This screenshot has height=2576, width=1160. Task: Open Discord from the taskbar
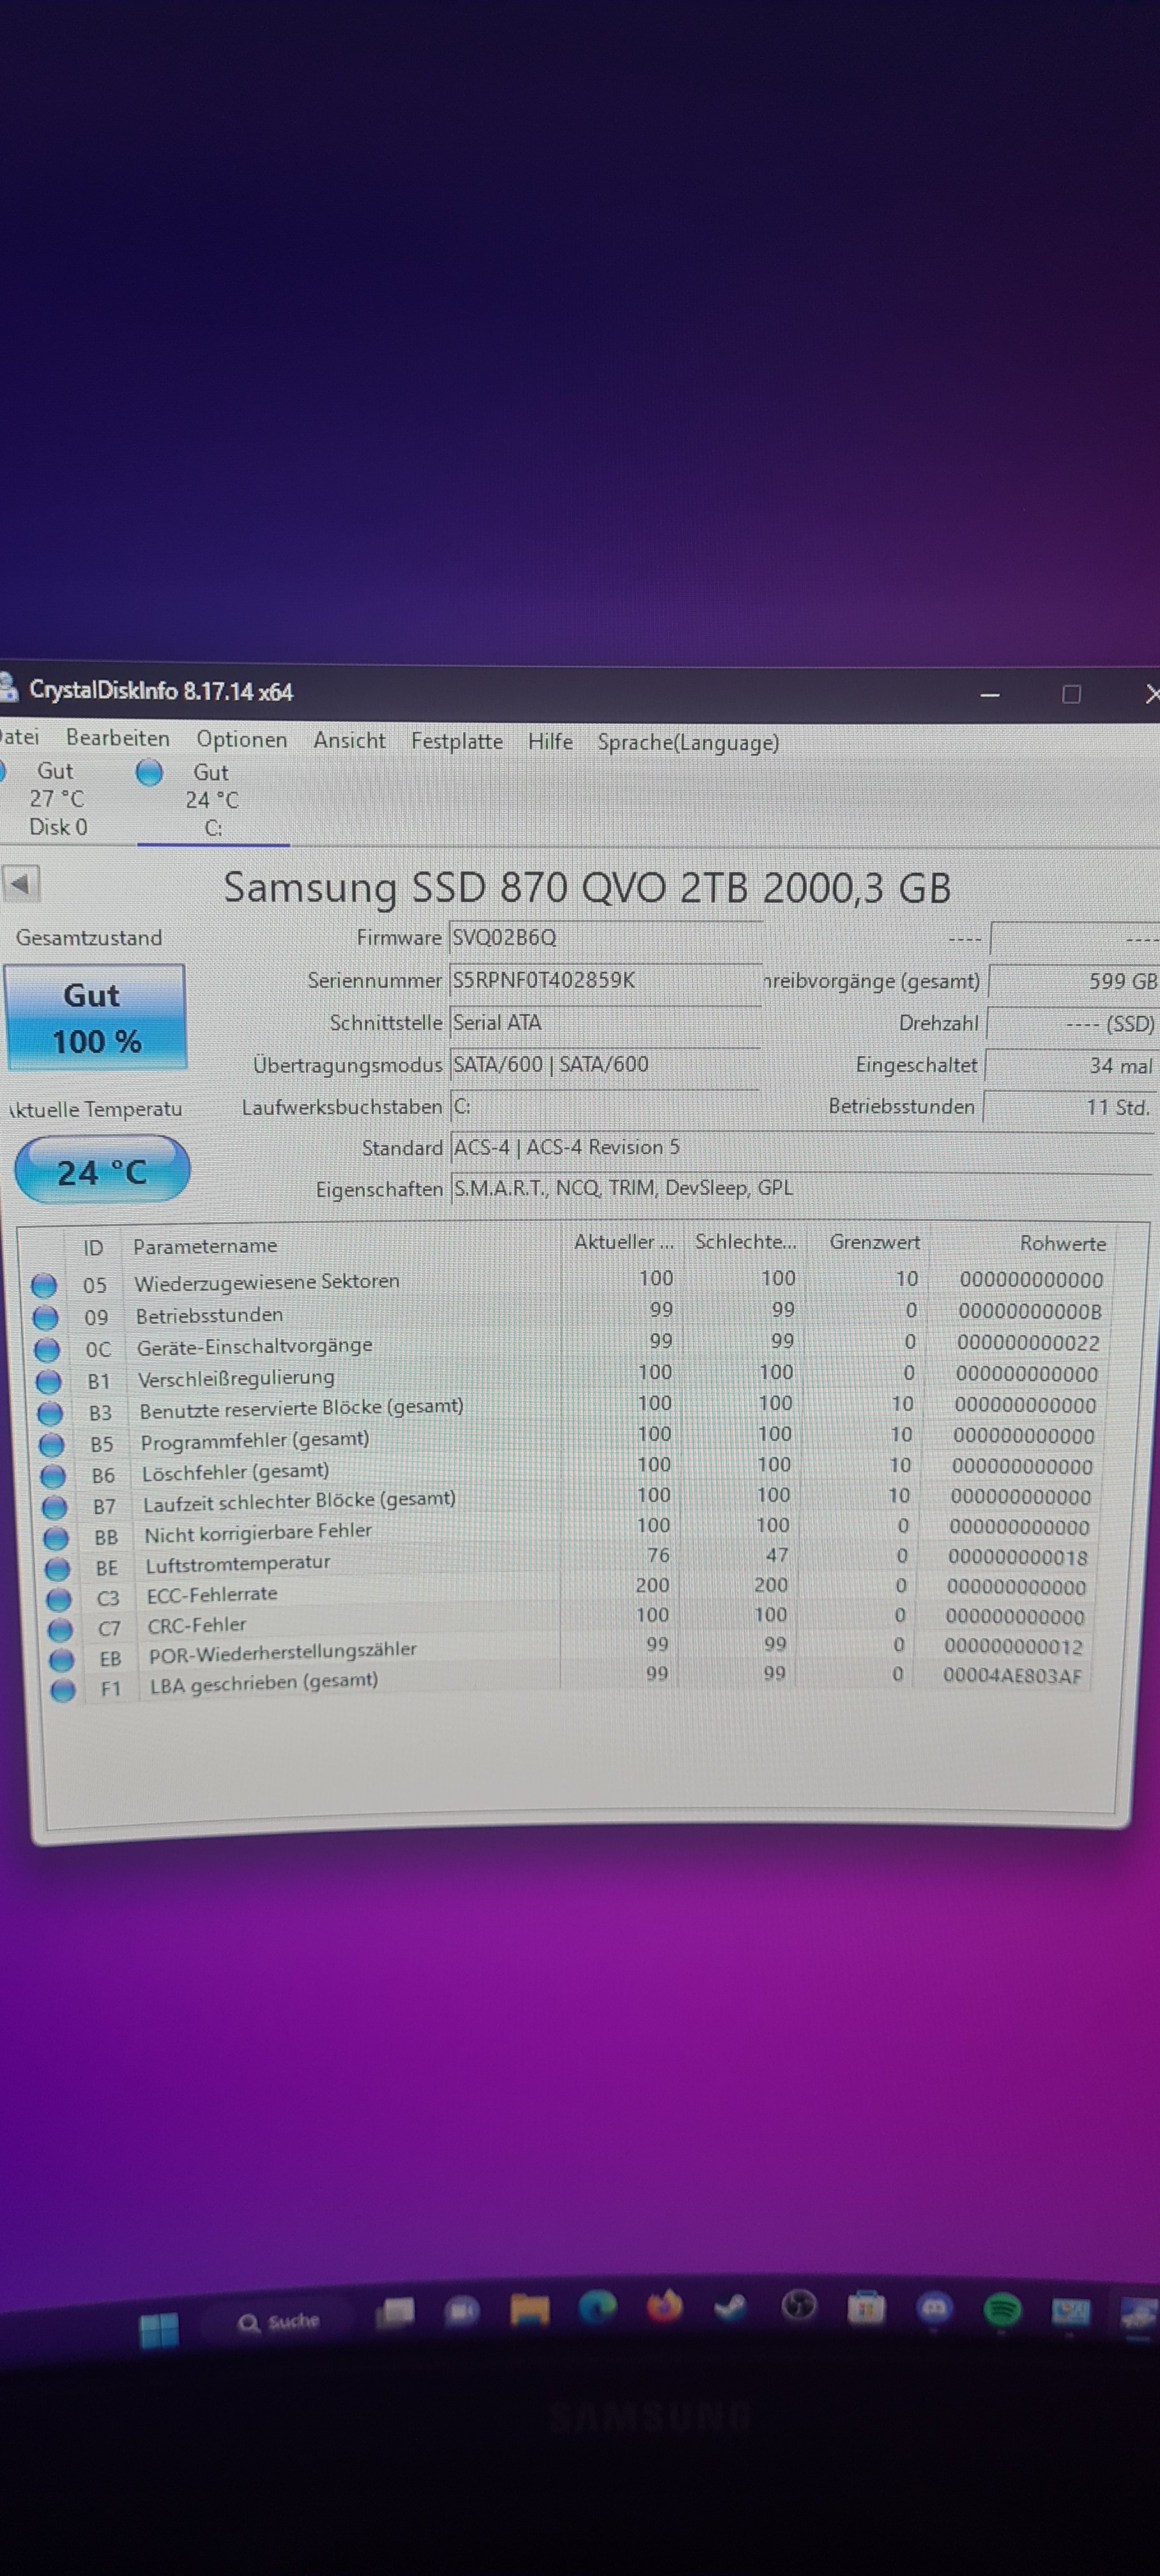tap(934, 2308)
